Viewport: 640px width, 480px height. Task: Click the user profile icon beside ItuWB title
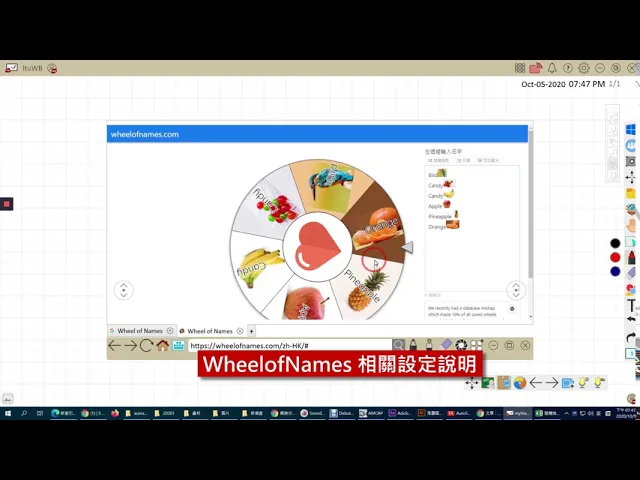(52, 69)
